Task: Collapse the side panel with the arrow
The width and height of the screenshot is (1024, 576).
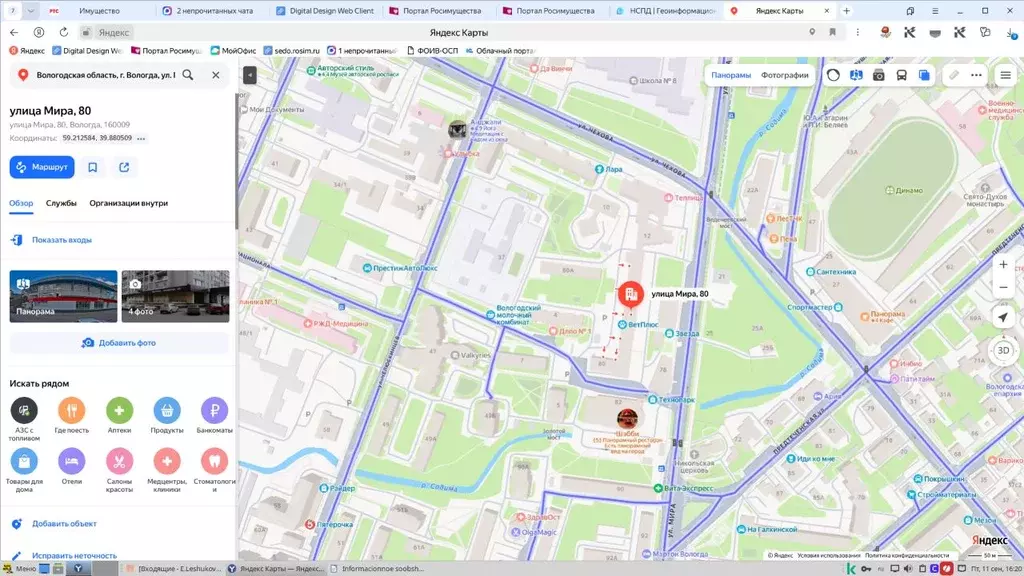Action: coord(250,76)
